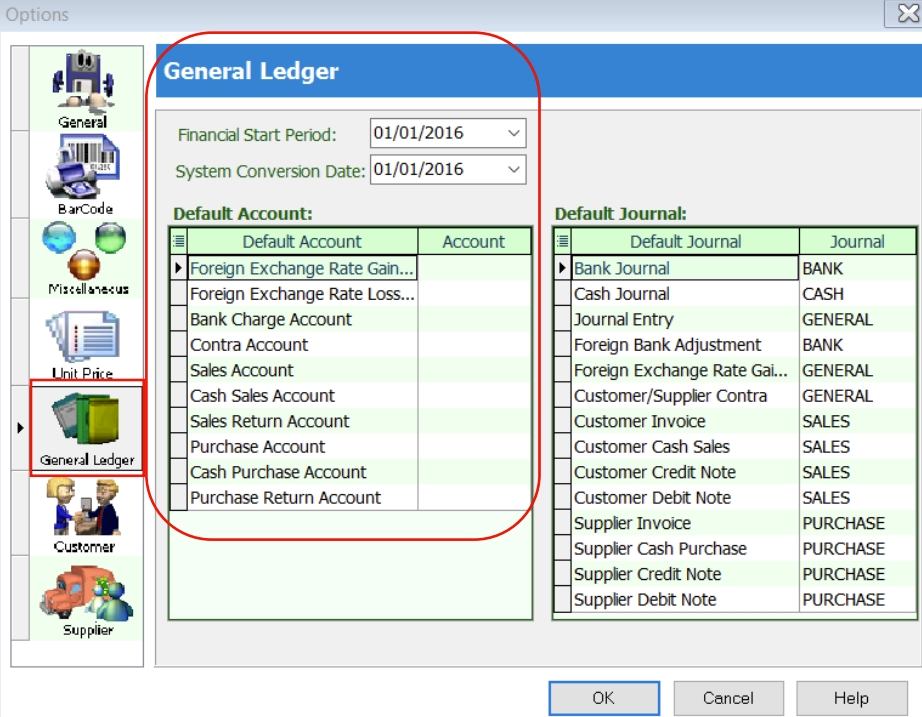Screen dimensions: 922x717
Task: Open the General options category icon
Action: tap(85, 88)
